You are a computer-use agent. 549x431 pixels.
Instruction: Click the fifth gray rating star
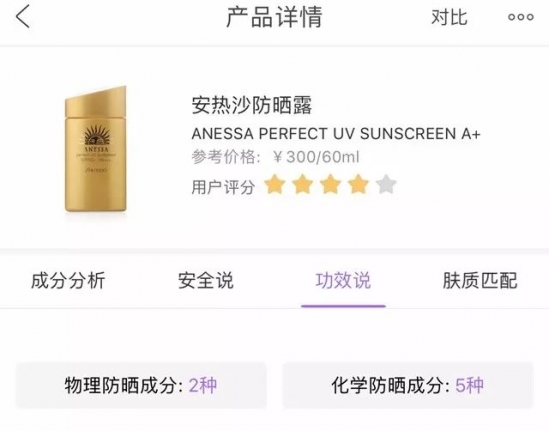tap(386, 185)
